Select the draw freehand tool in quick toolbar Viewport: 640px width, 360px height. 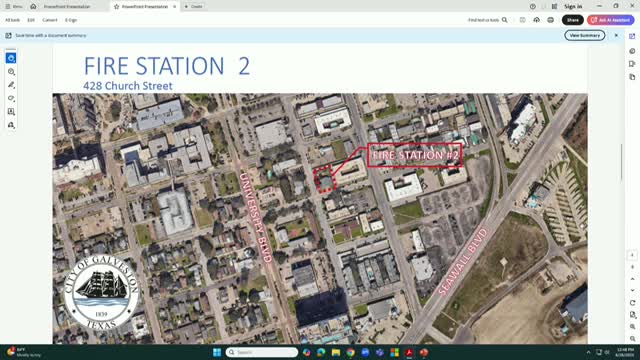coord(11,98)
